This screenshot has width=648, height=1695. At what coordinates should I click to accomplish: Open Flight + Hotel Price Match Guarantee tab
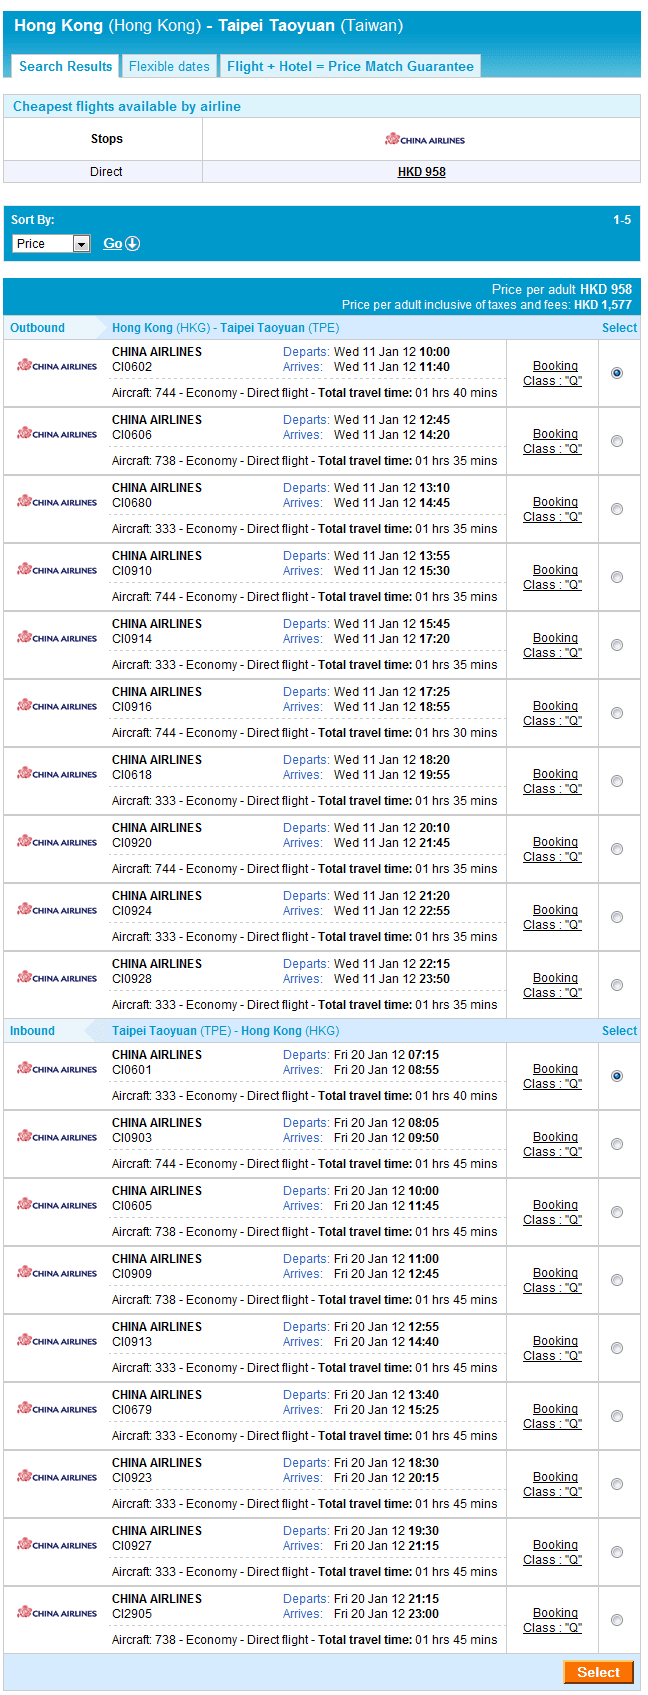pos(350,67)
